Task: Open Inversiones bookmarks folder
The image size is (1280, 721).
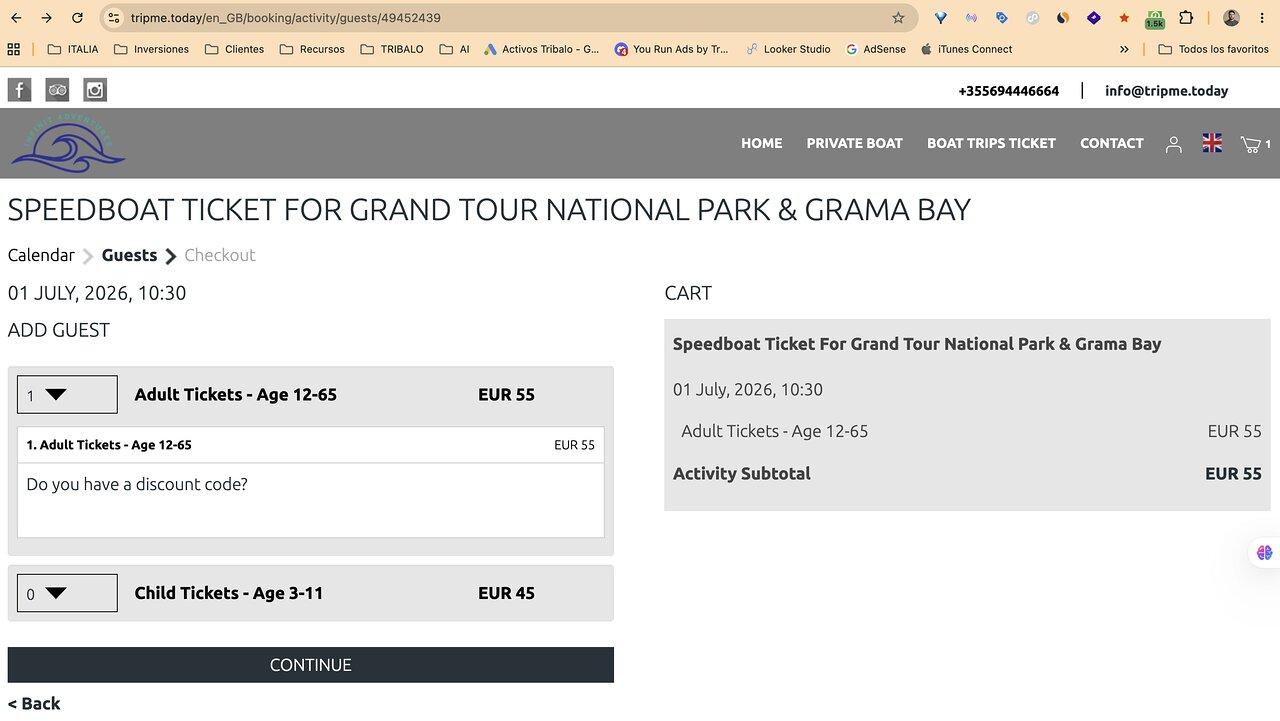Action: [x=151, y=49]
